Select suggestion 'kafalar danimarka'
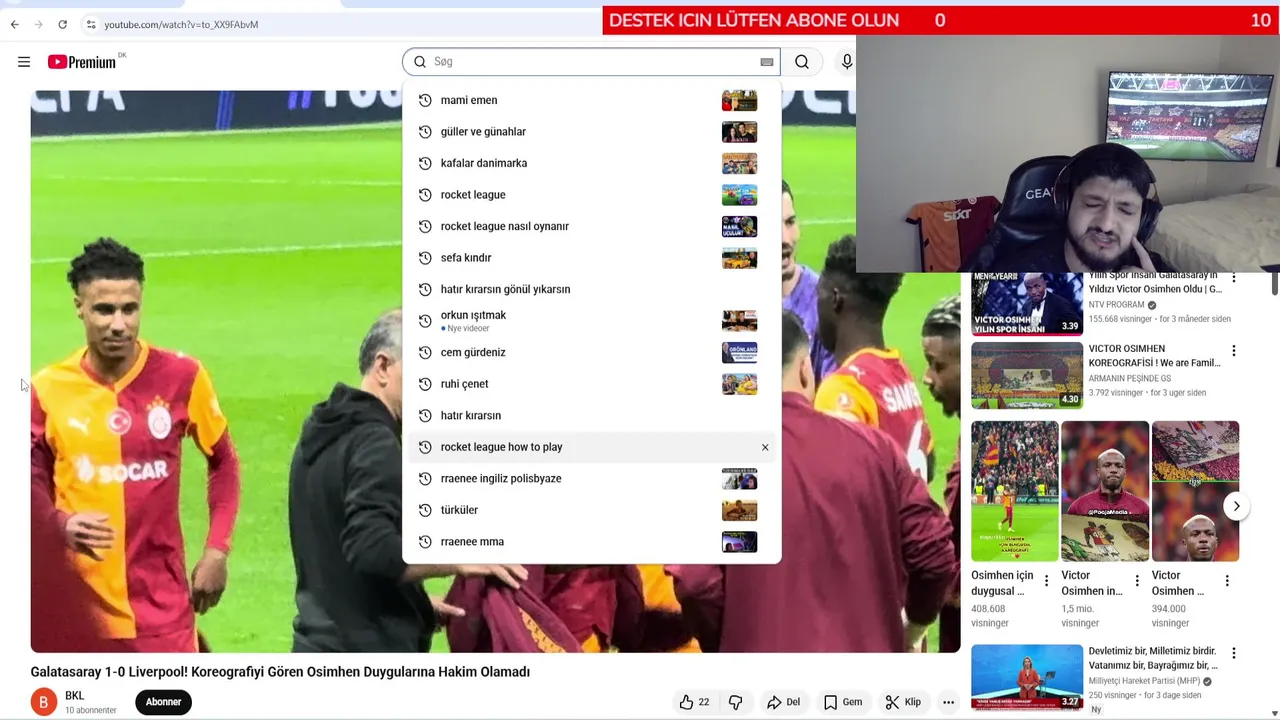The height and width of the screenshot is (720, 1280). 591,163
